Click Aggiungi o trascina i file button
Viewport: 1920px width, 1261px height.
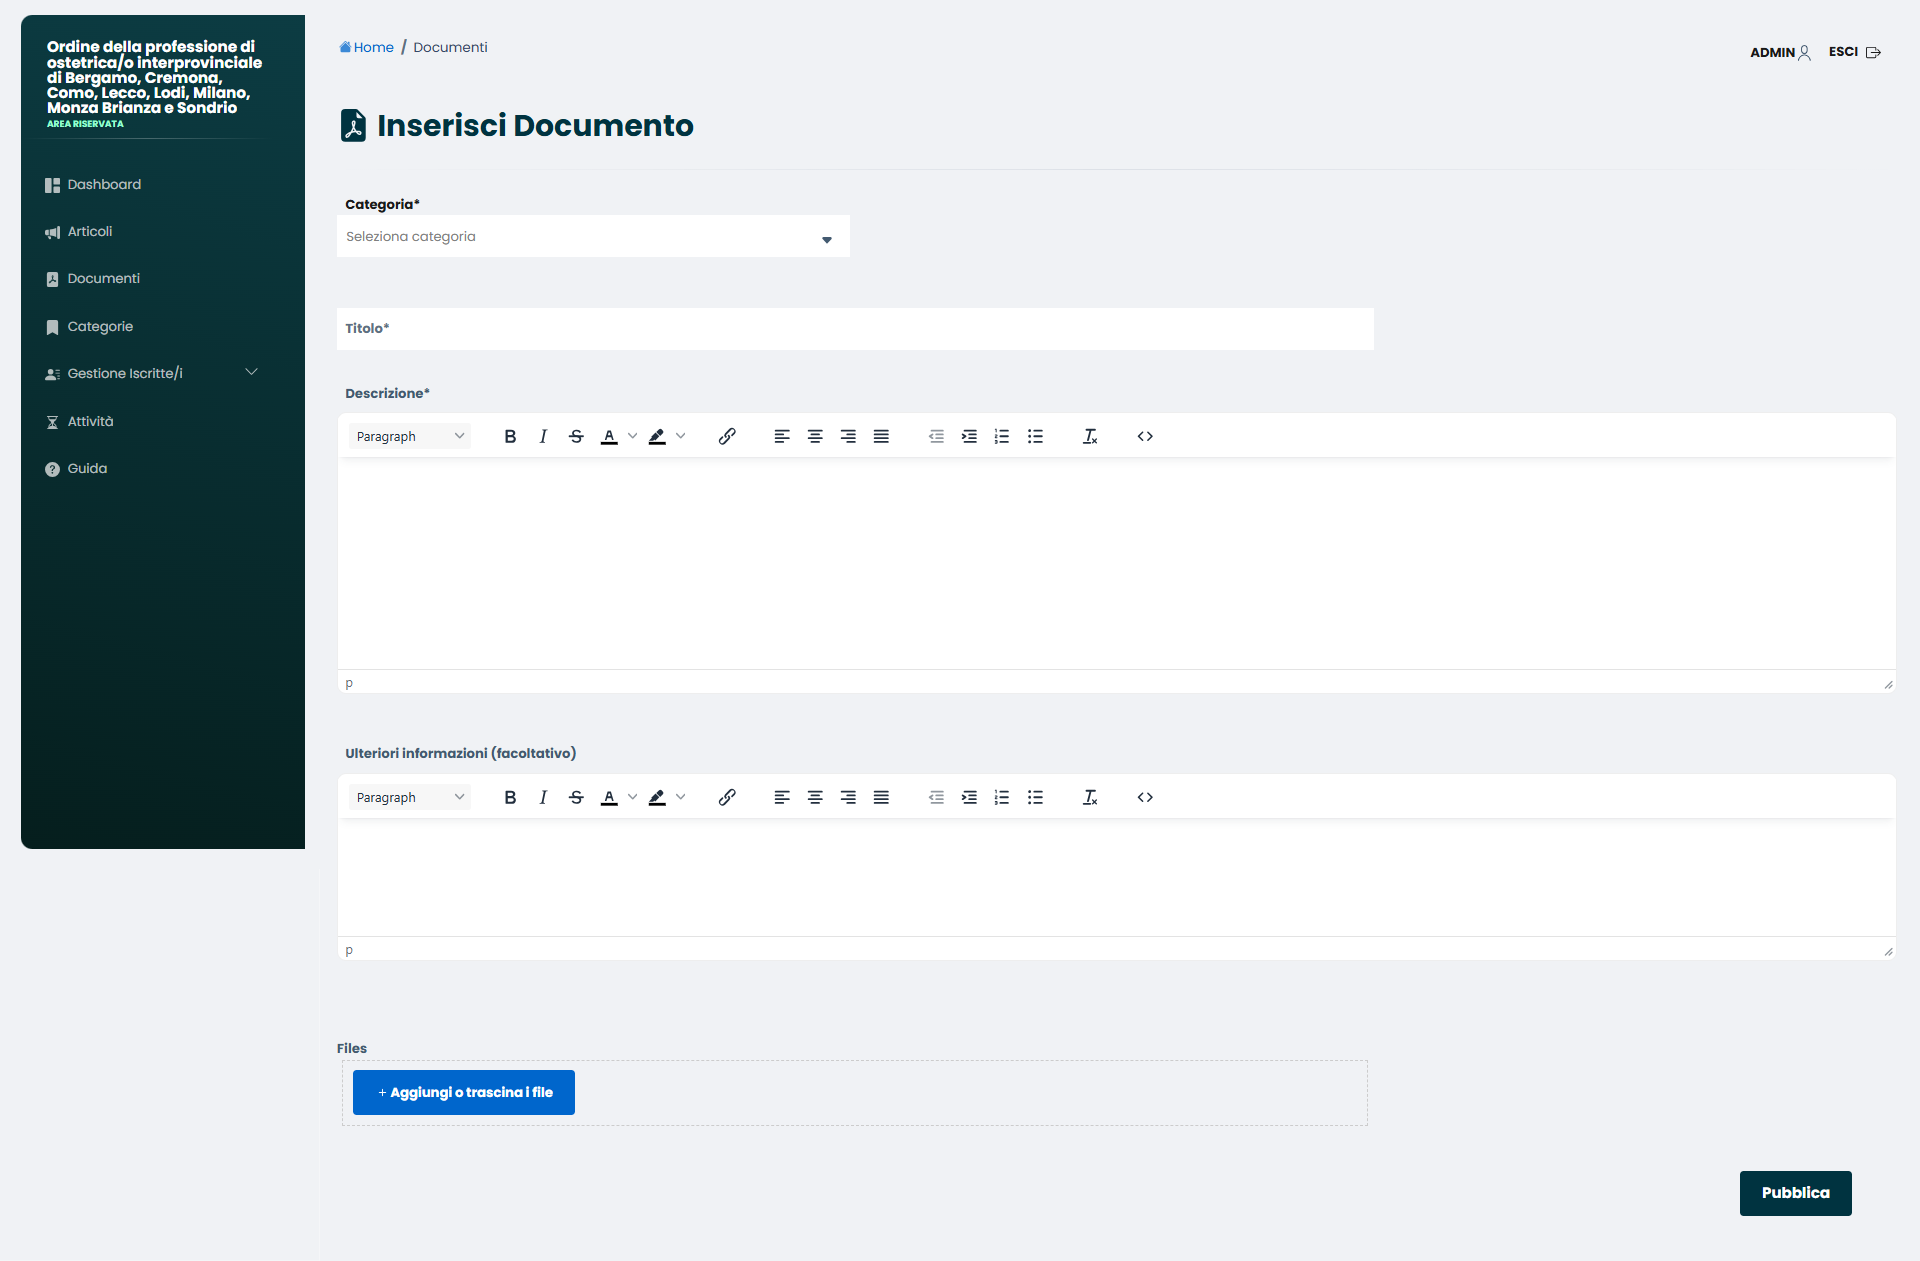point(464,1092)
